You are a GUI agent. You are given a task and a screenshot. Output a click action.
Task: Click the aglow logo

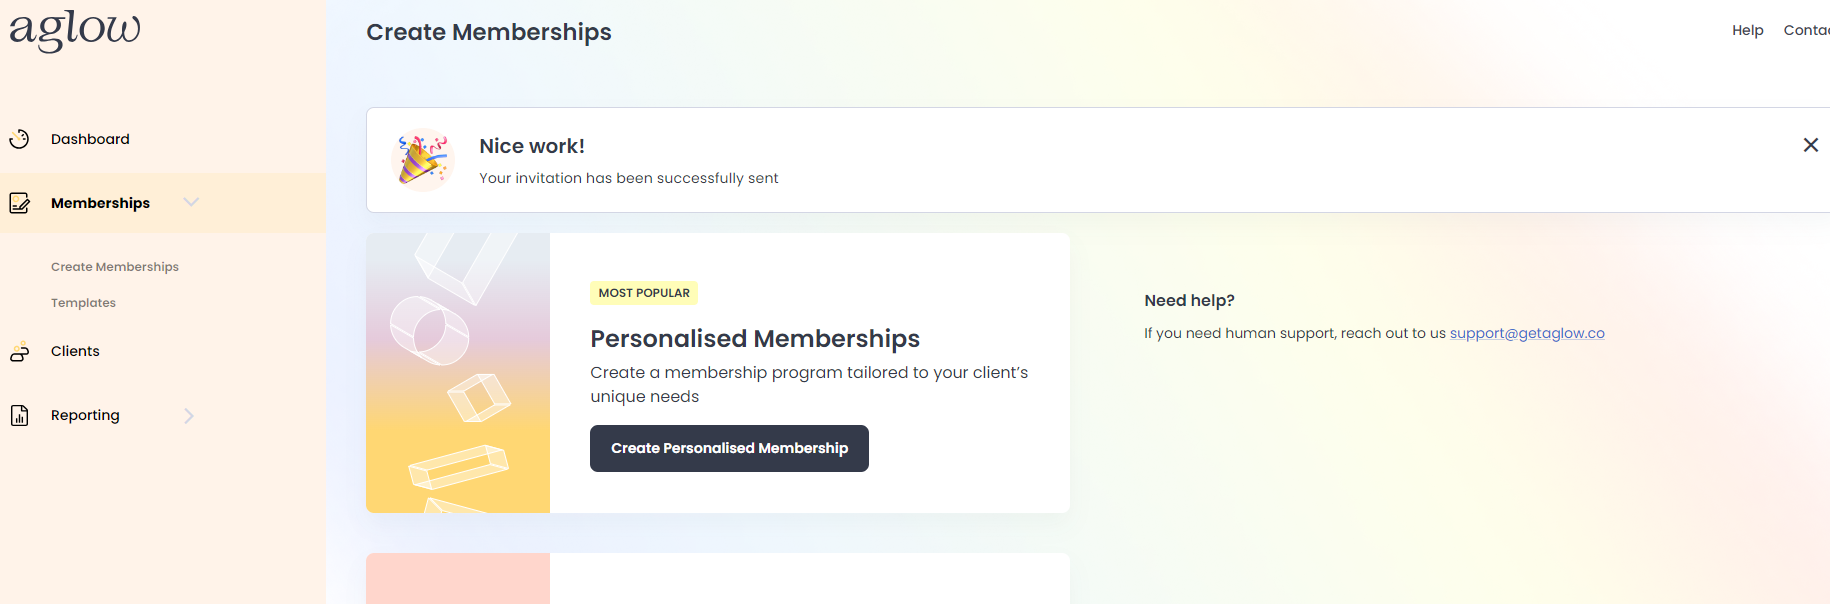pos(75,30)
